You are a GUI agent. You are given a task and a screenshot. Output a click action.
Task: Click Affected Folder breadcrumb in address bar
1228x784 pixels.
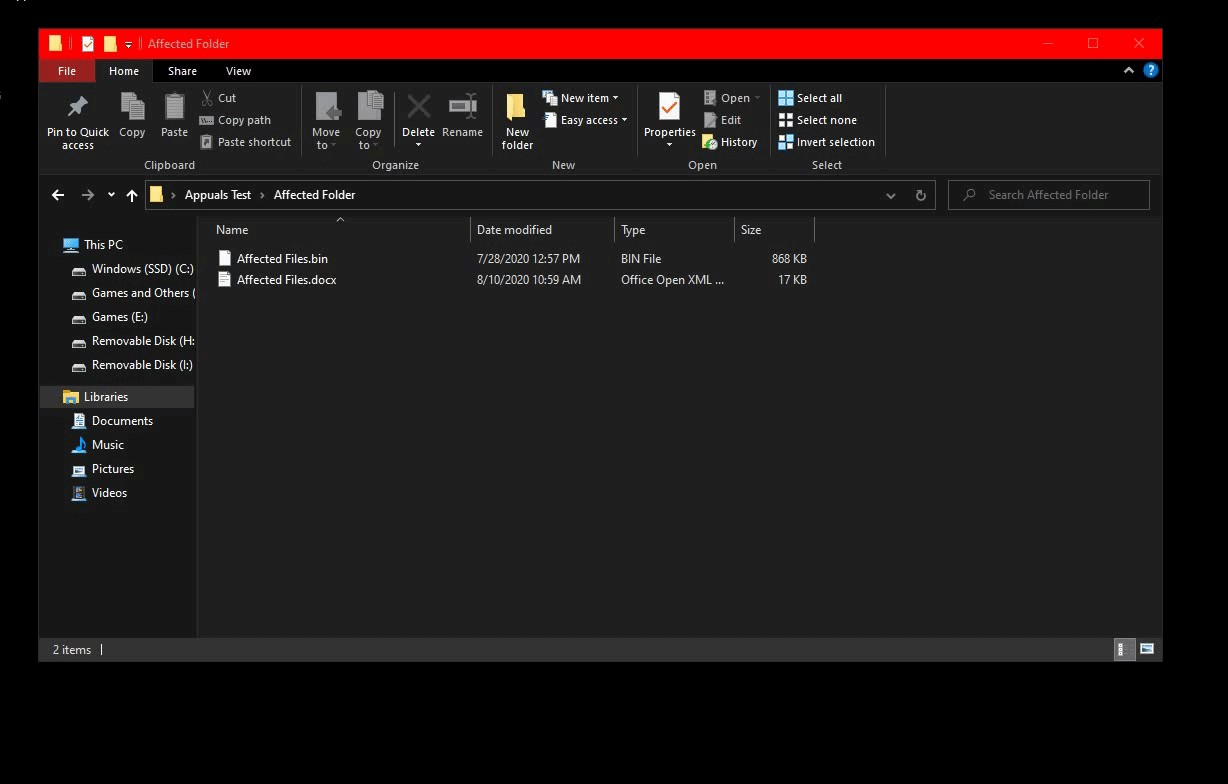pyautogui.click(x=314, y=195)
